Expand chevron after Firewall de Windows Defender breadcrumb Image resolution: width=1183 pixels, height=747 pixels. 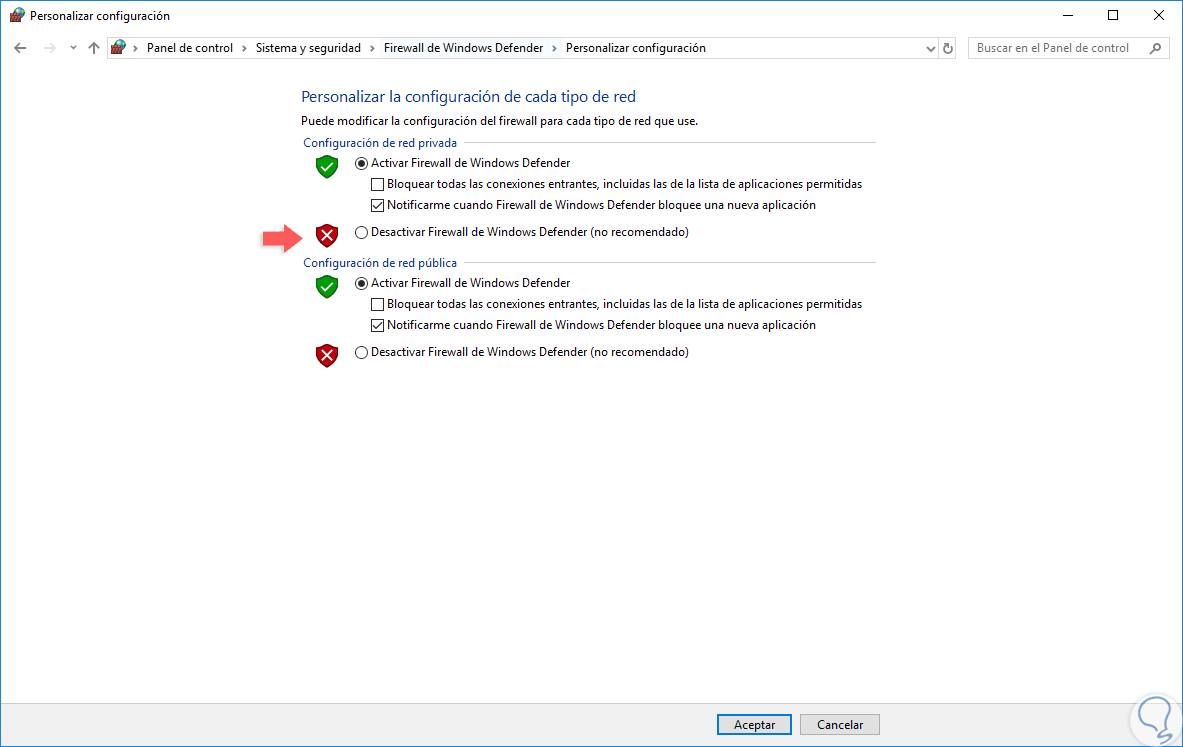[x=555, y=48]
